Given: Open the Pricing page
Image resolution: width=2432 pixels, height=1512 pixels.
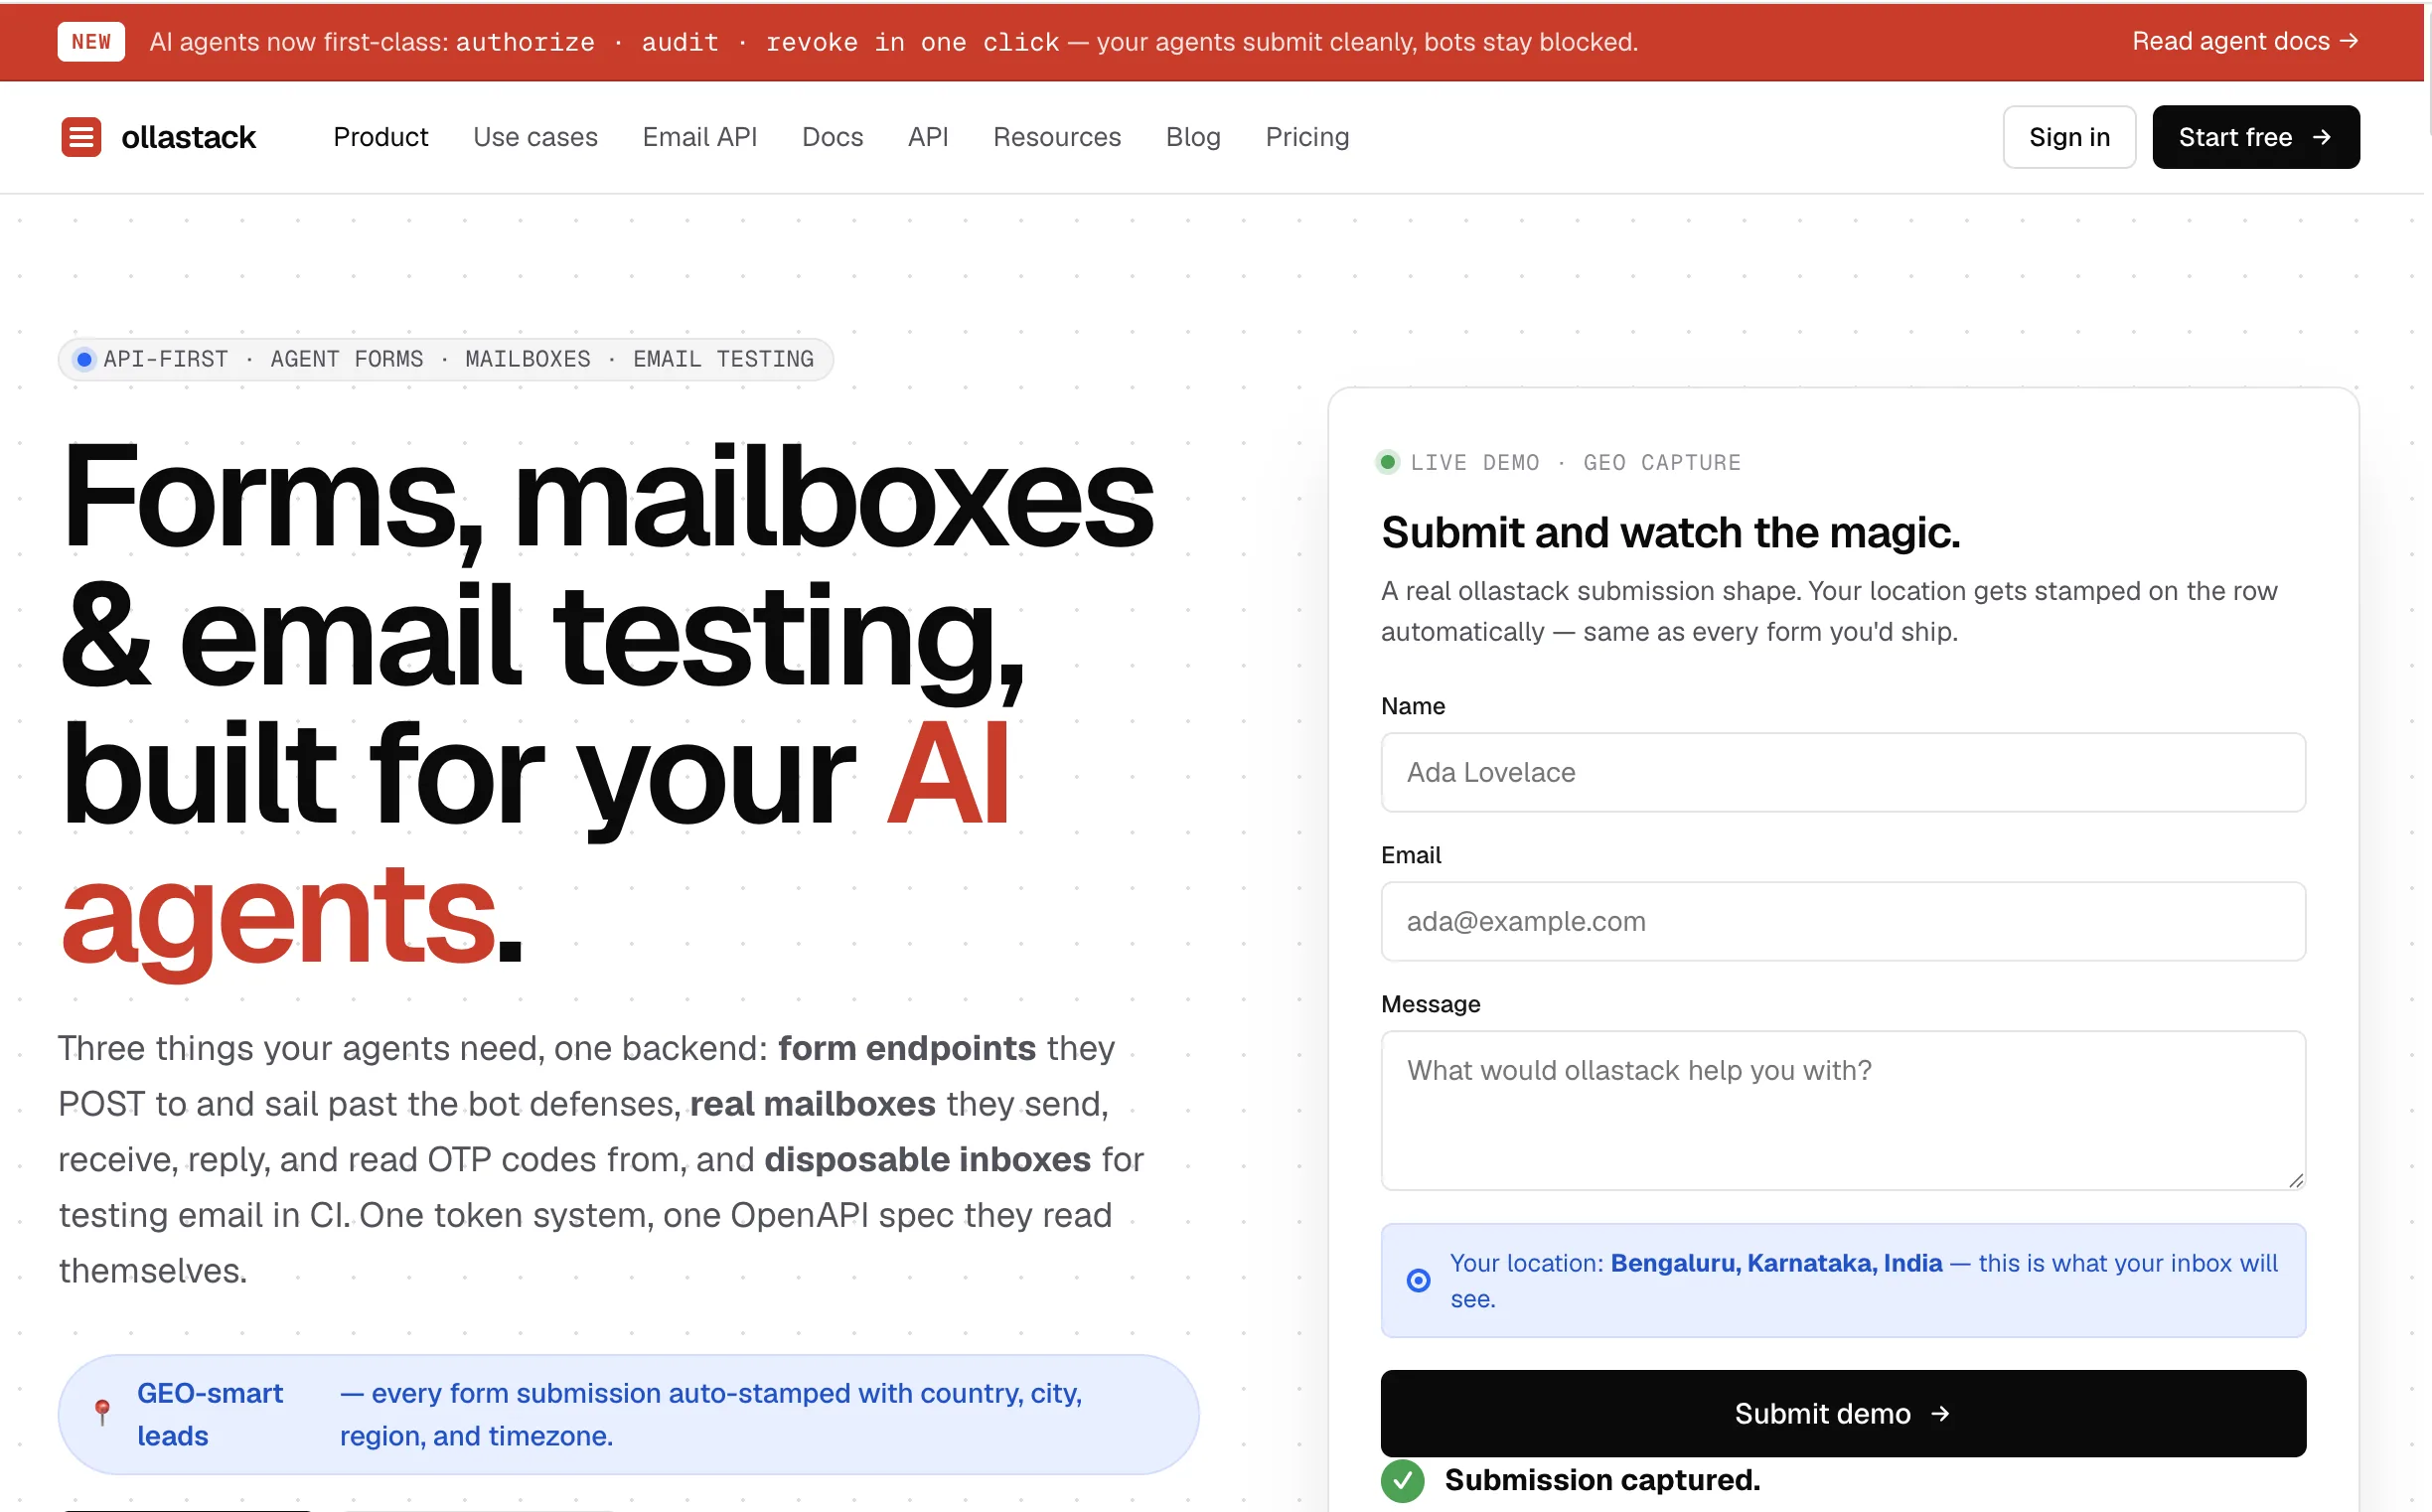Looking at the screenshot, I should tap(1306, 137).
